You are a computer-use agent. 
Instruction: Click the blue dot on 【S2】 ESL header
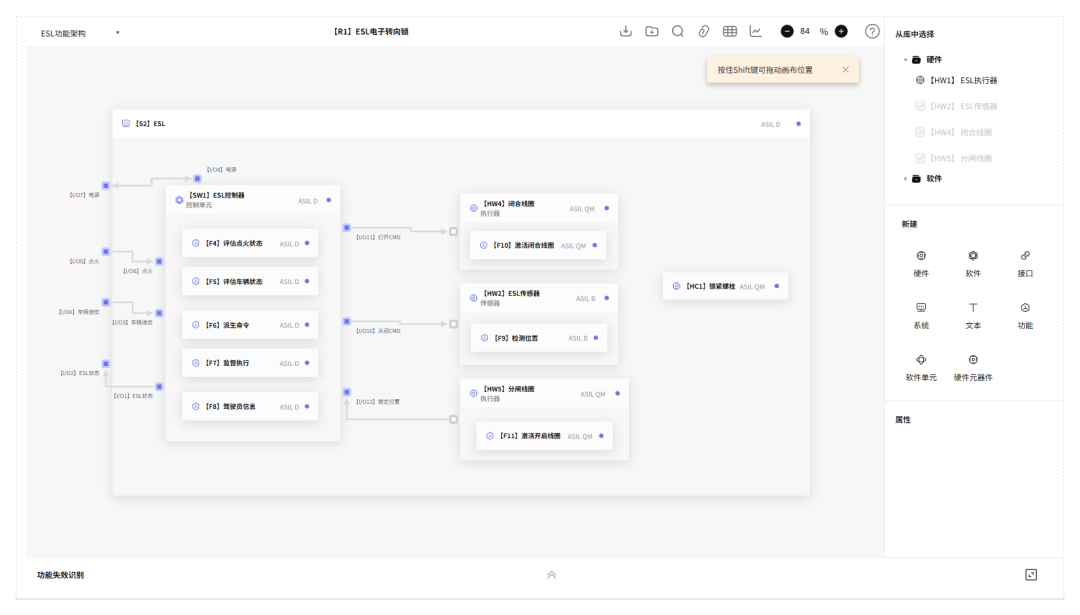[798, 124]
